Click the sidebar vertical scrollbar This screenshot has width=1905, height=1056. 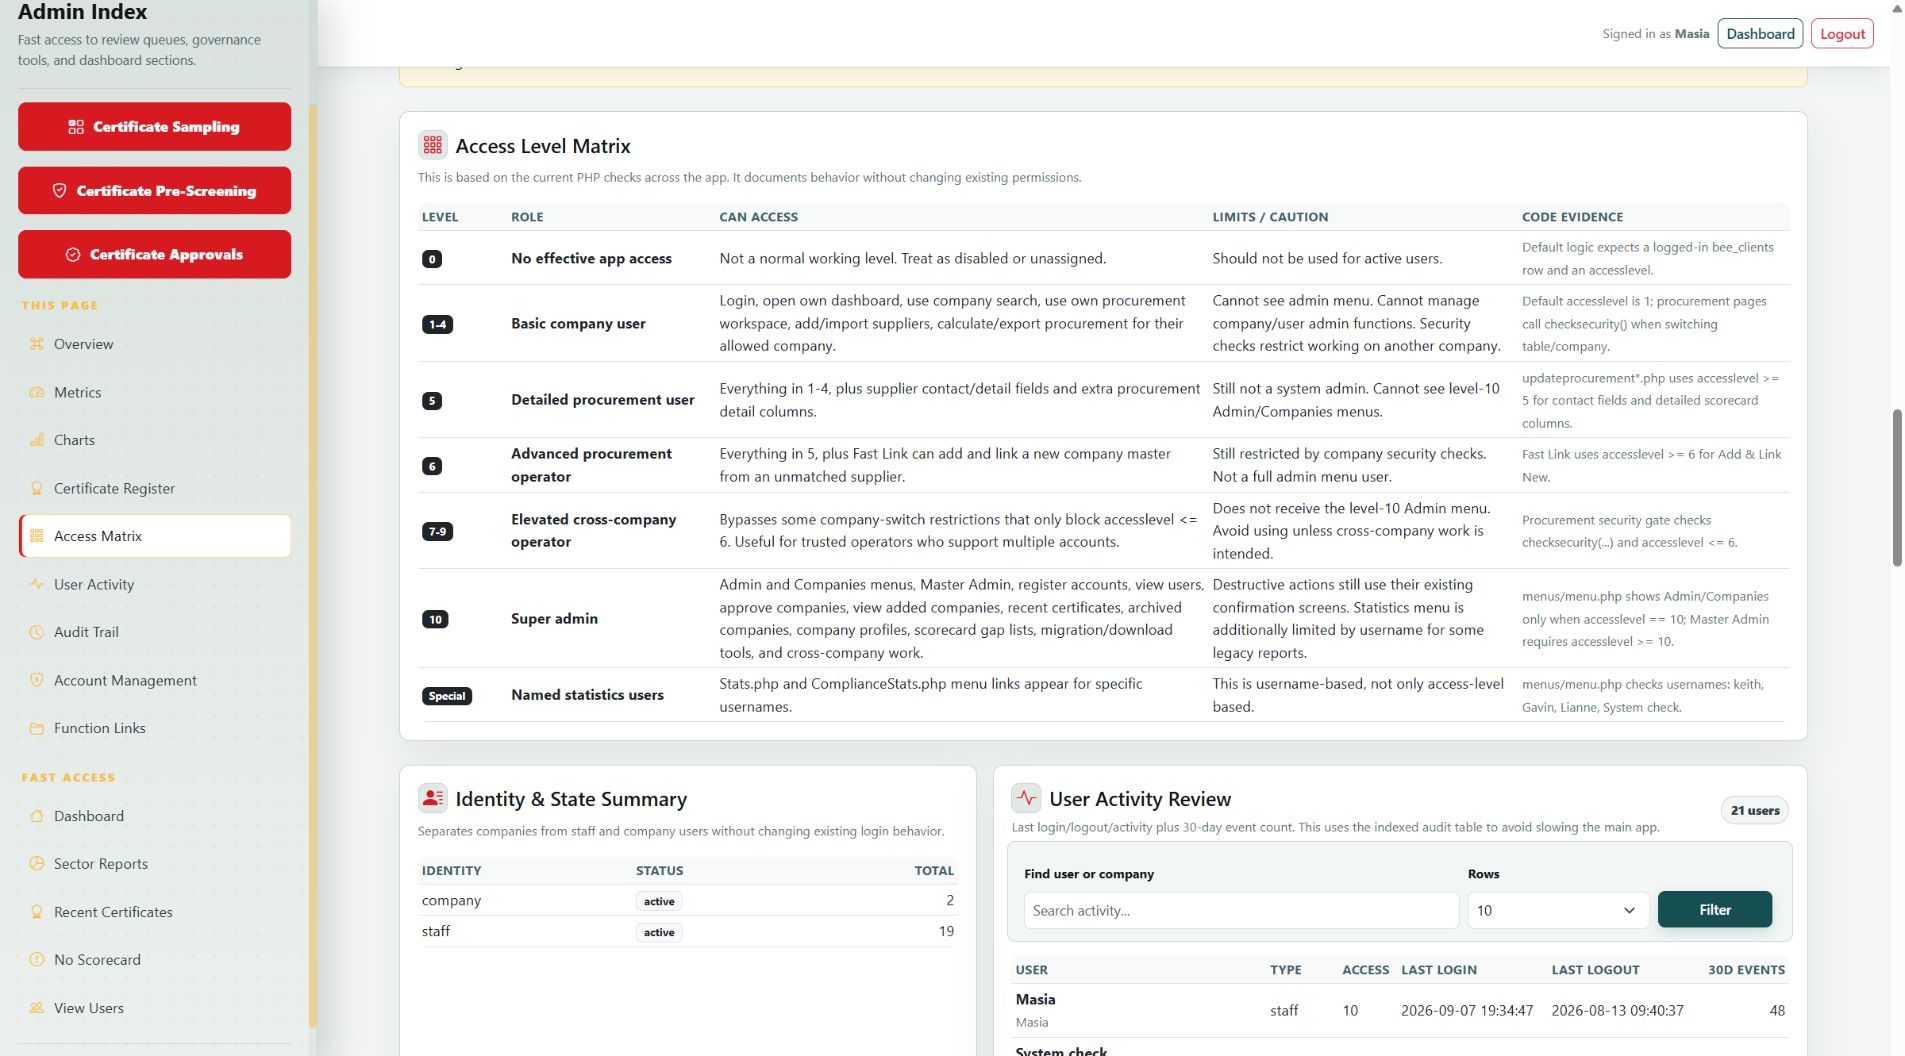pos(313,565)
